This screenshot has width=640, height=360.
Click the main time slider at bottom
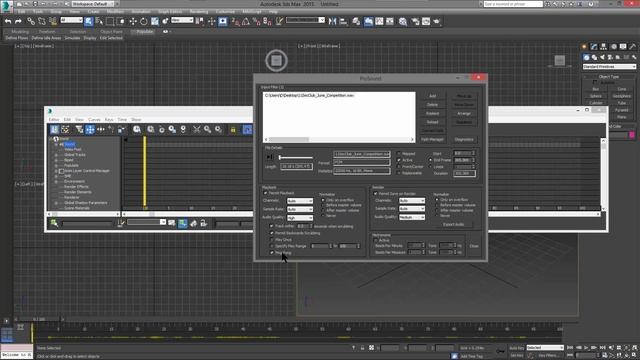[x=39, y=319]
